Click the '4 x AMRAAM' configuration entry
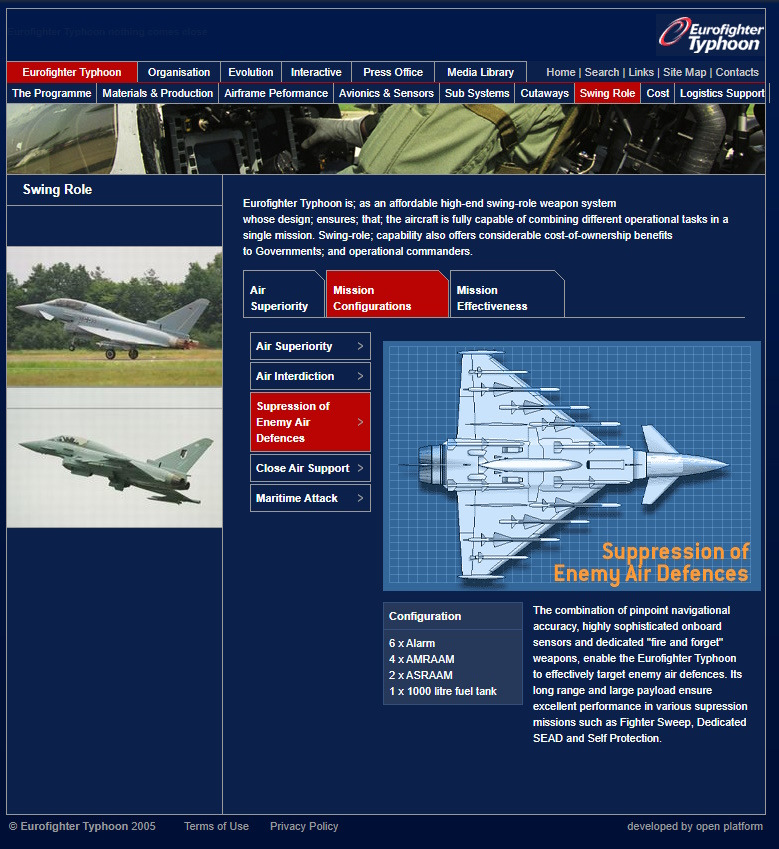Screen dimensions: 779x849 coord(422,659)
